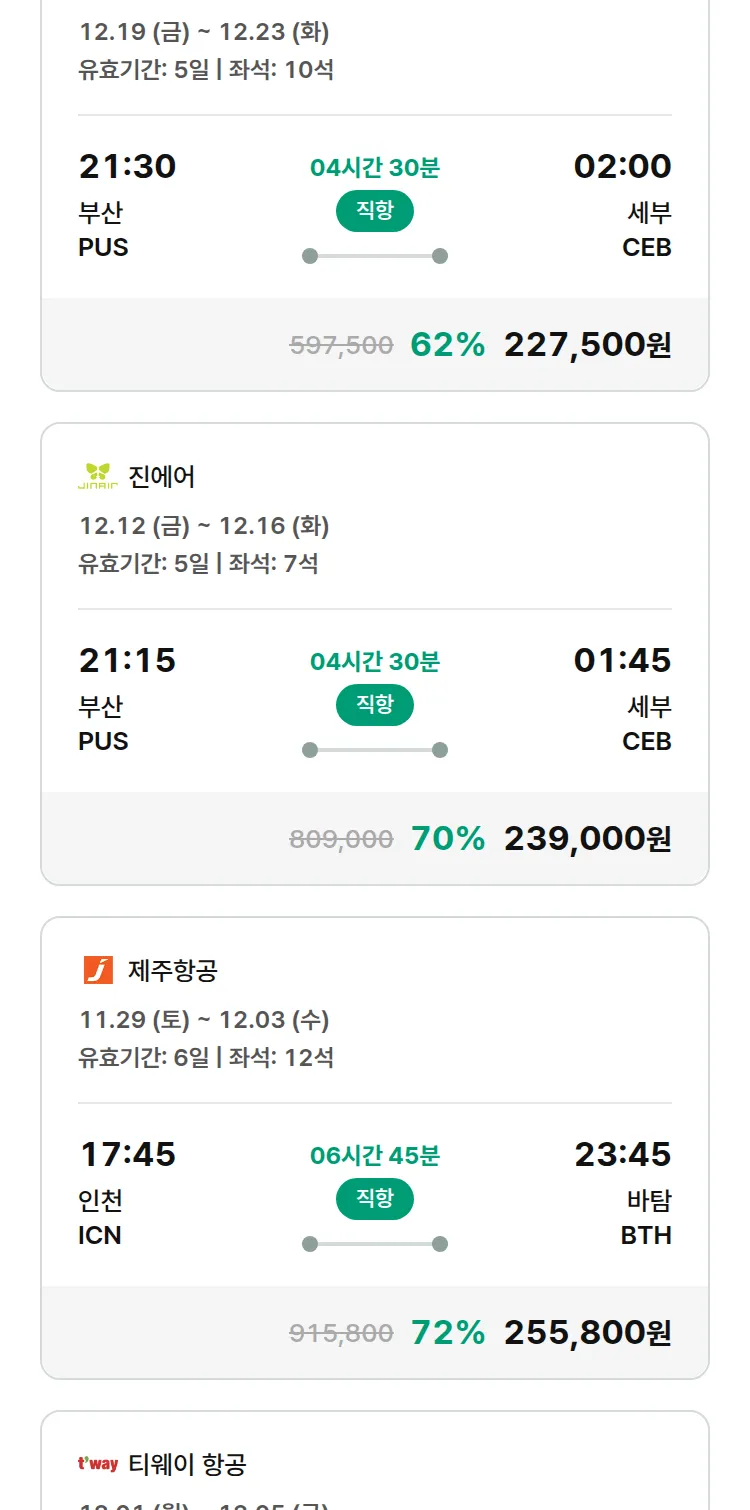This screenshot has height=1510, width=750.
Task: Click the 11.29 (토) ~ 12.03 (수) dates
Action: 204,1020
